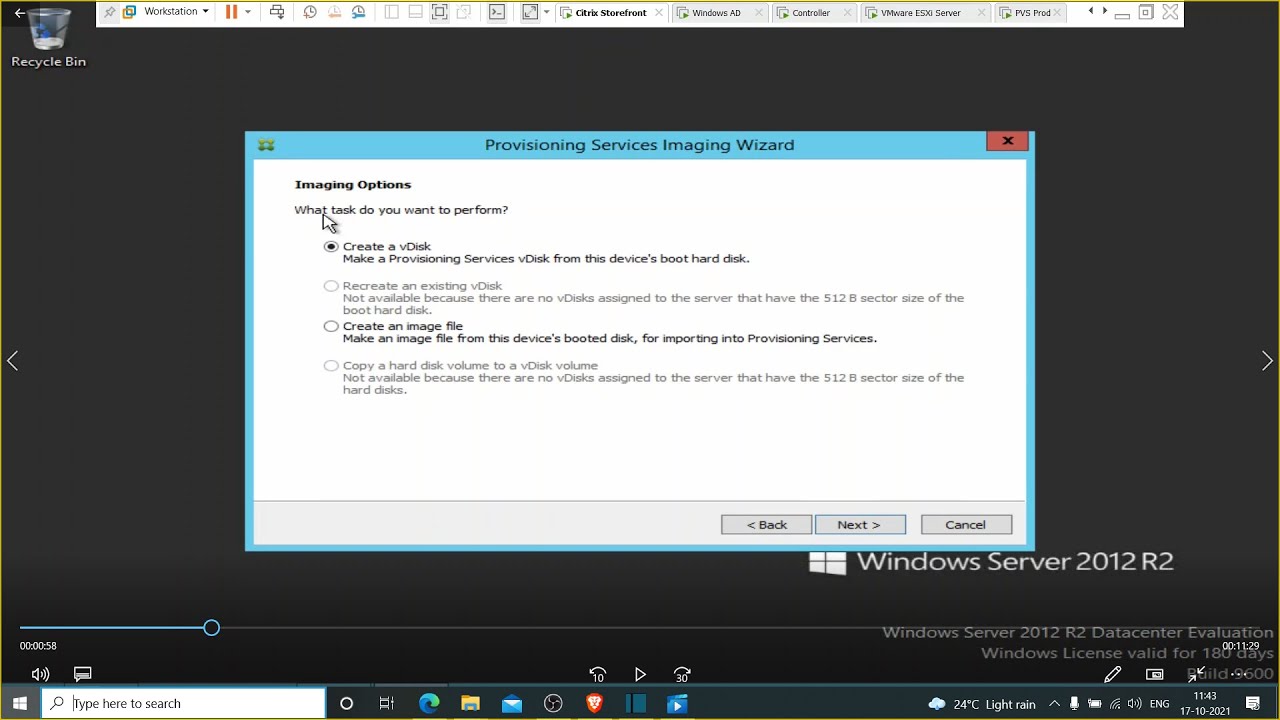
Task: Select the Create a vDisk option
Action: [x=331, y=246]
